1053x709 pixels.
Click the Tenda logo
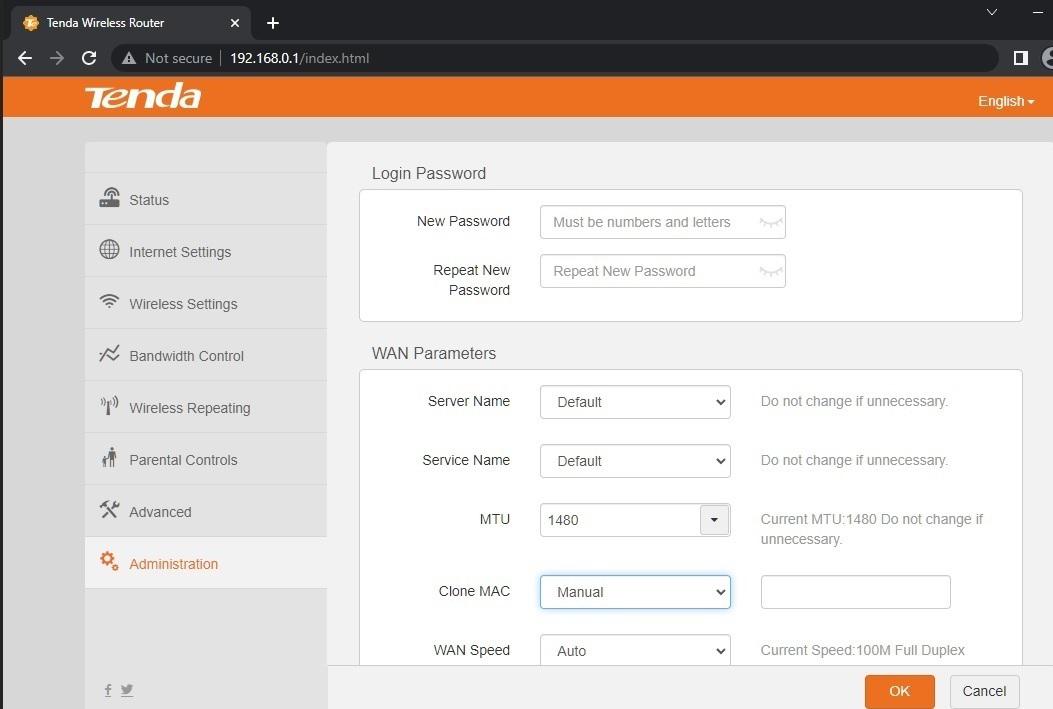142,97
